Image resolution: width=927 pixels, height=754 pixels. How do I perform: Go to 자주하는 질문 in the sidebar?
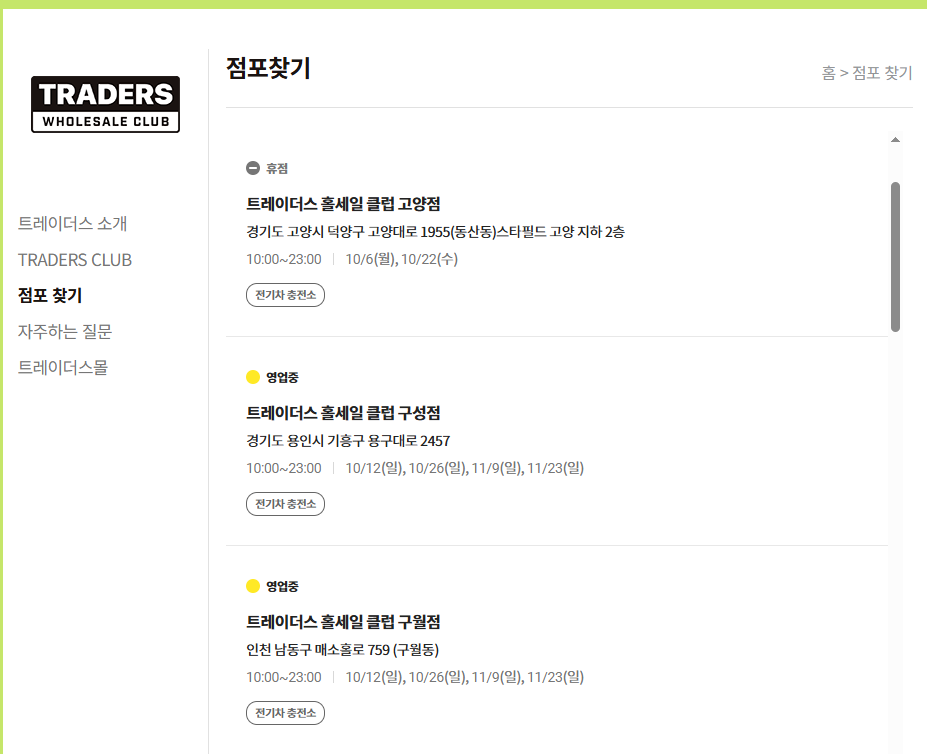point(65,331)
